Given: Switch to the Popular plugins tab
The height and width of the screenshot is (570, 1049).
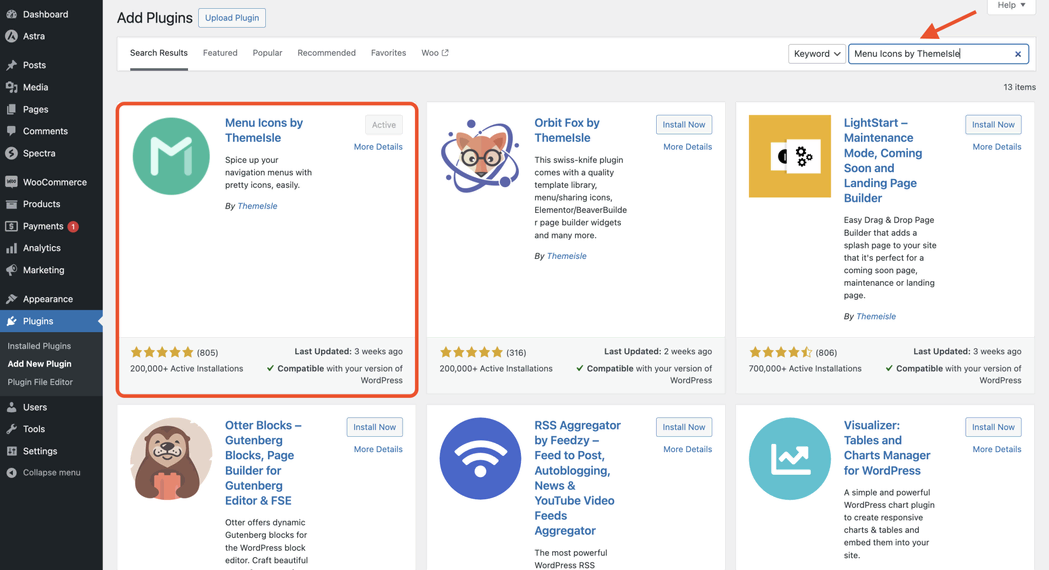Looking at the screenshot, I should click(x=267, y=53).
